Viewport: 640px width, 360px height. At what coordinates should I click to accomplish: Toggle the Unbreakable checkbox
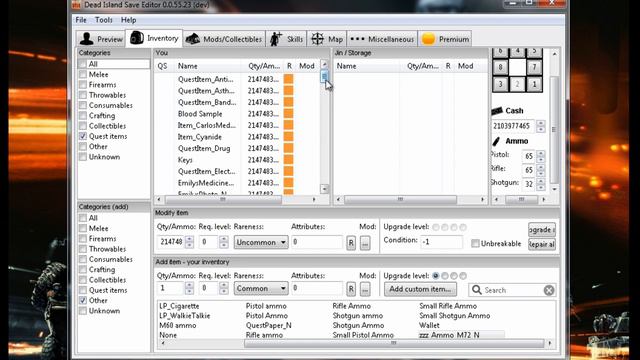(475, 243)
